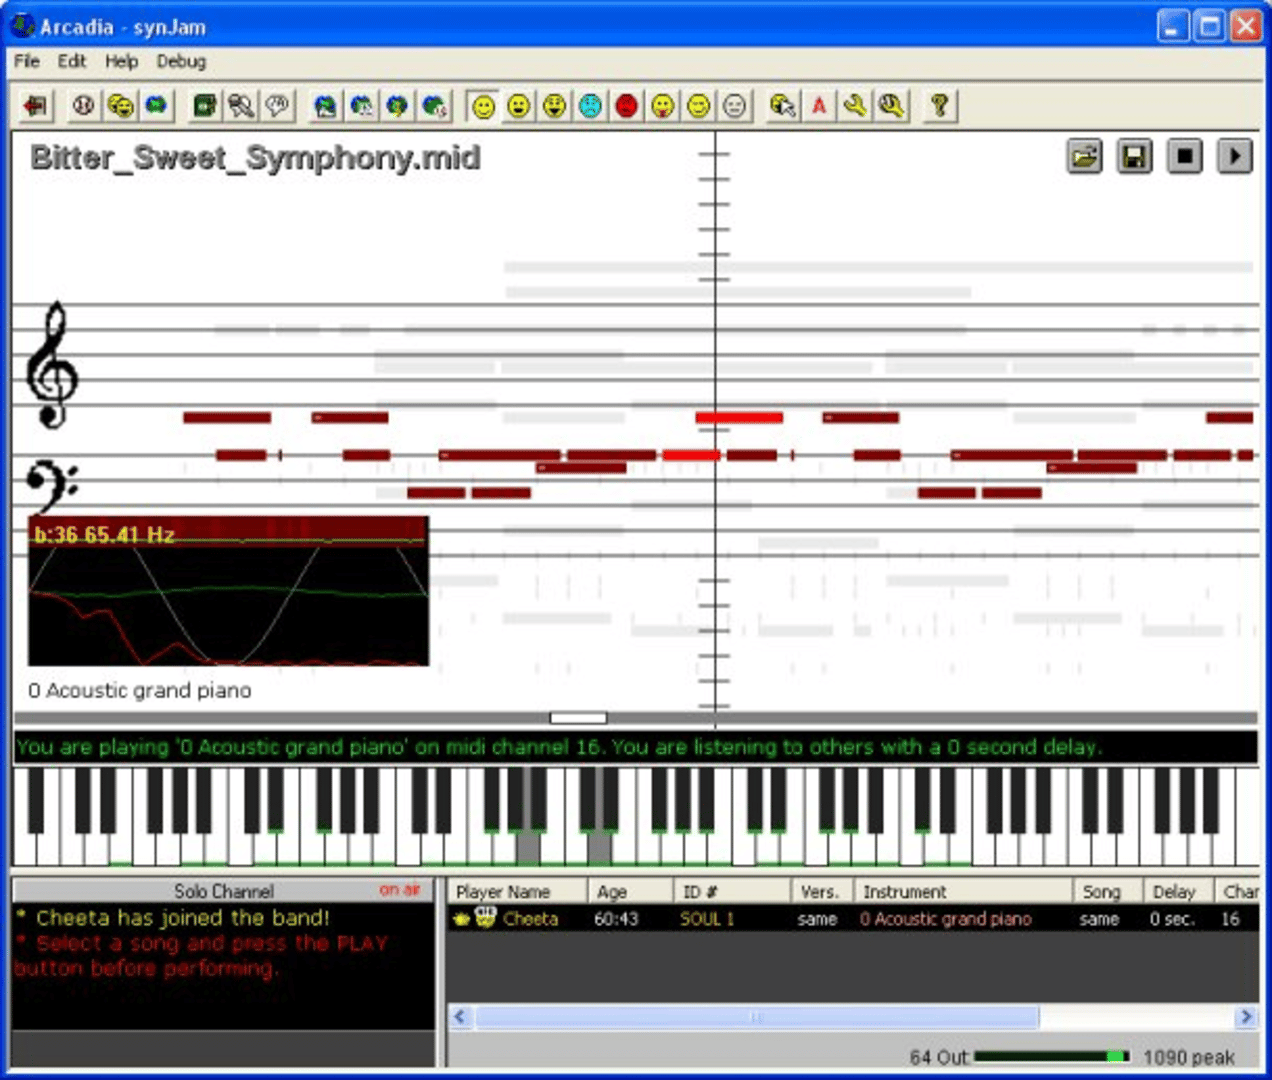1272x1080 pixels.
Task: Click the Player Name column header
Action: [503, 891]
